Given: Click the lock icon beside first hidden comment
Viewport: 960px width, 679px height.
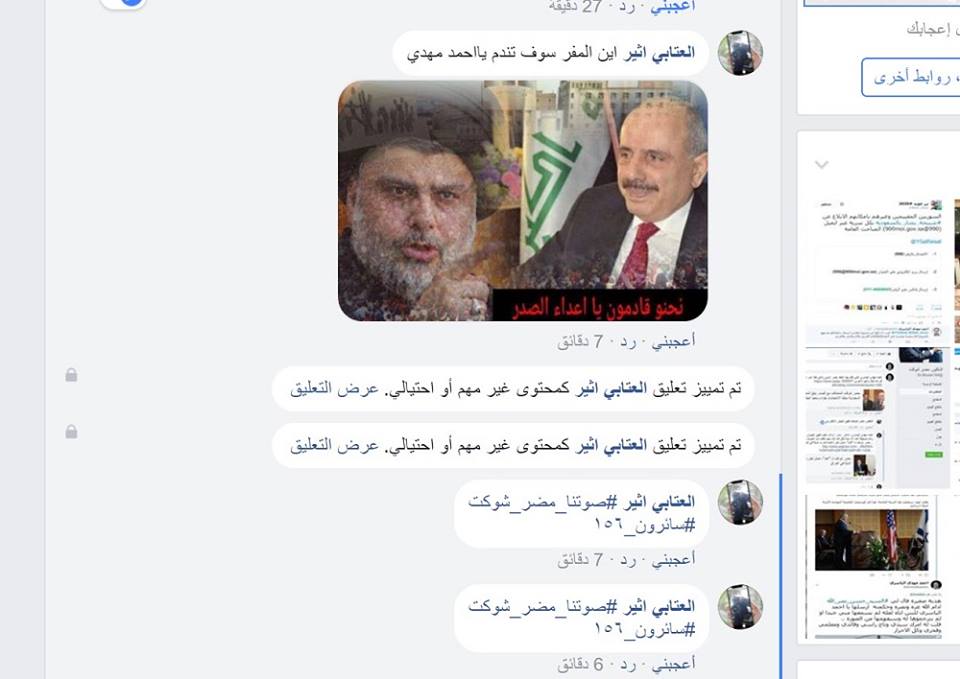Looking at the screenshot, I should click(x=72, y=375).
